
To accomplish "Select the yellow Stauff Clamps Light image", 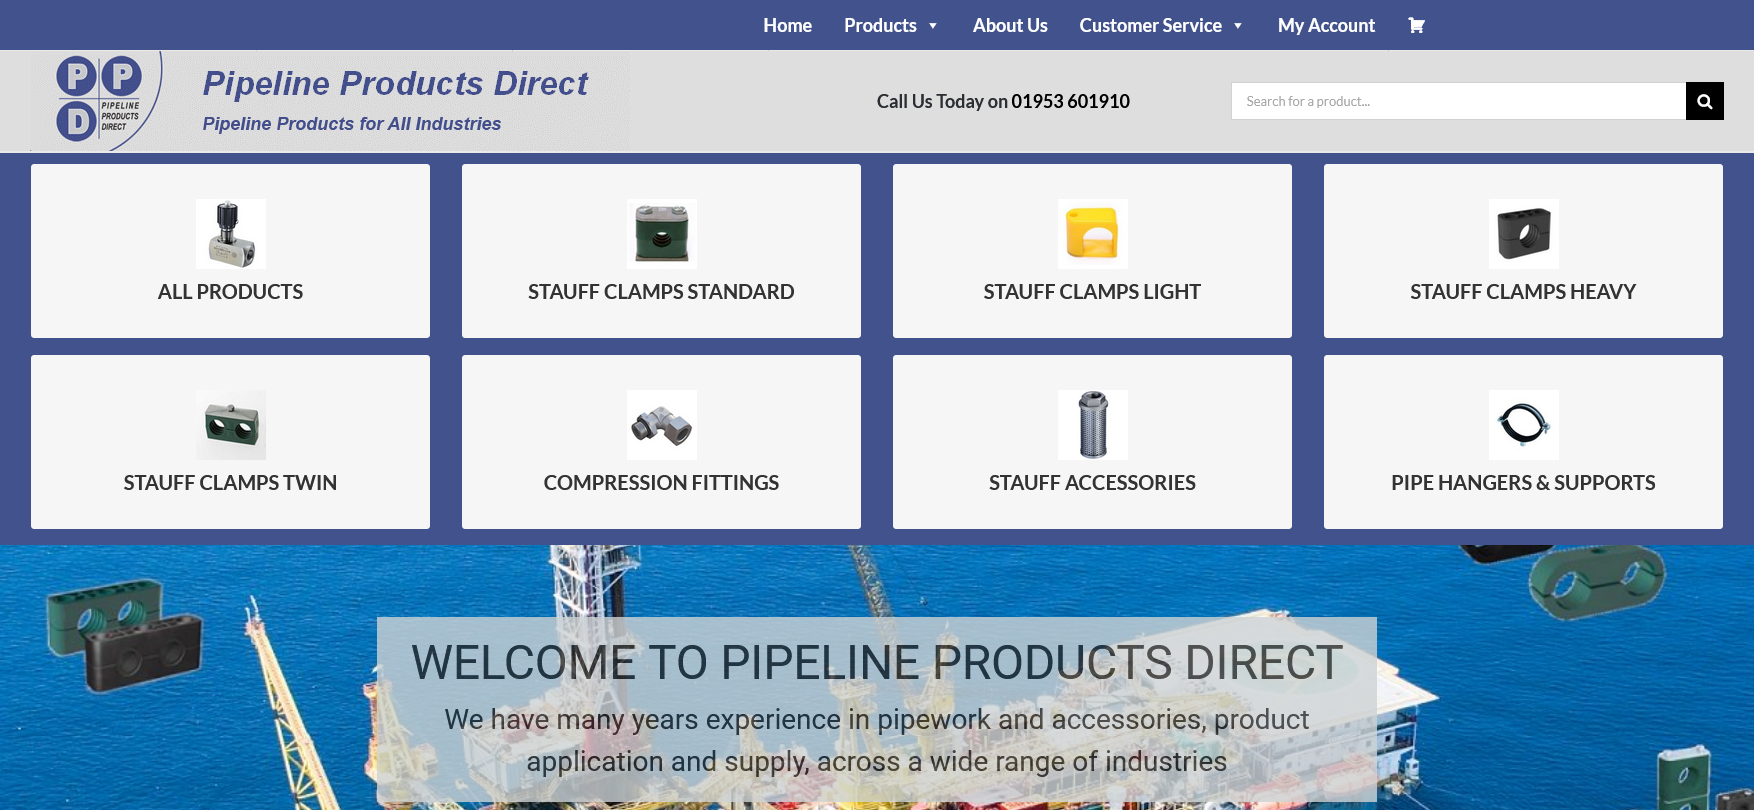I will pyautogui.click(x=1092, y=234).
